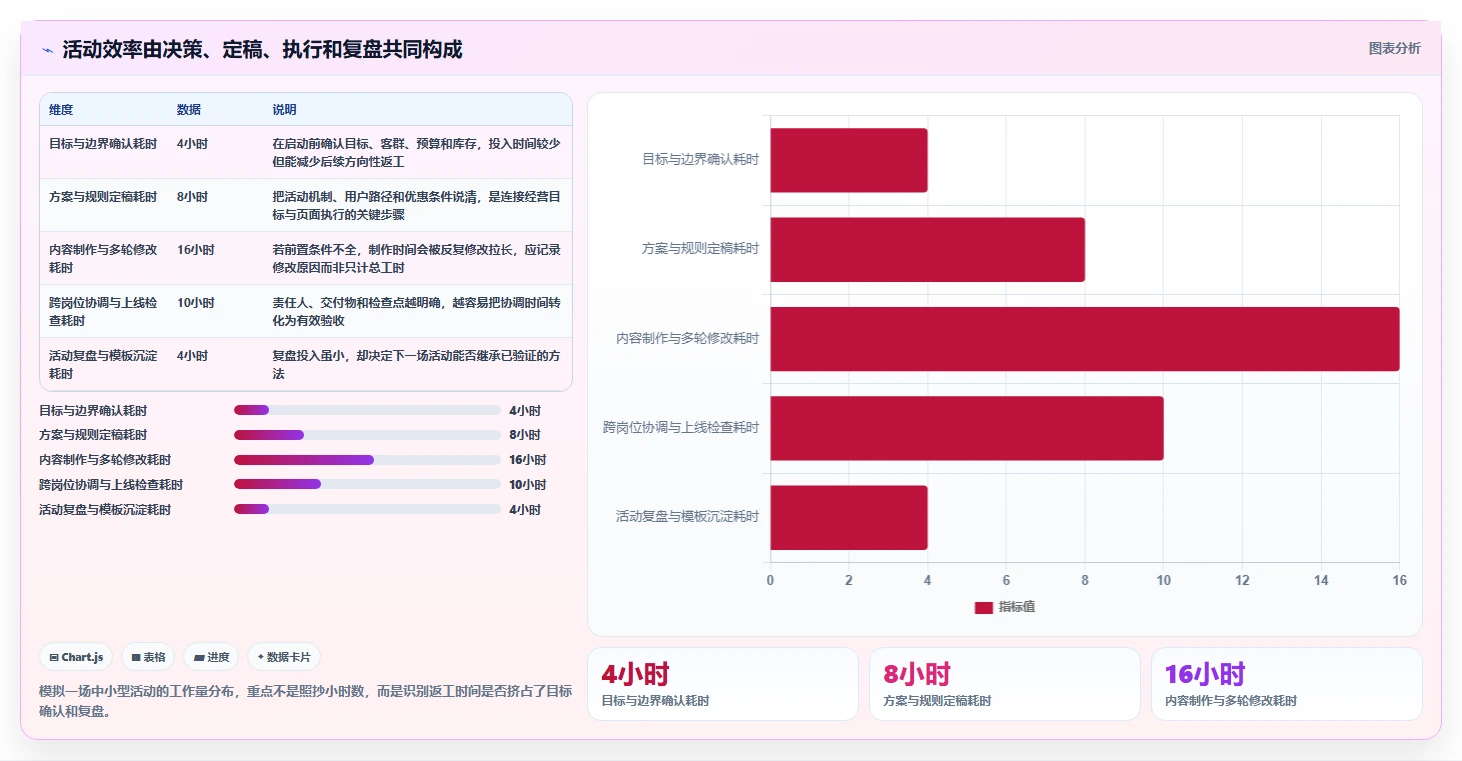Click the 跨岗位协调与上线检查耗时 label in the progress list
1462x761 pixels.
point(111,485)
